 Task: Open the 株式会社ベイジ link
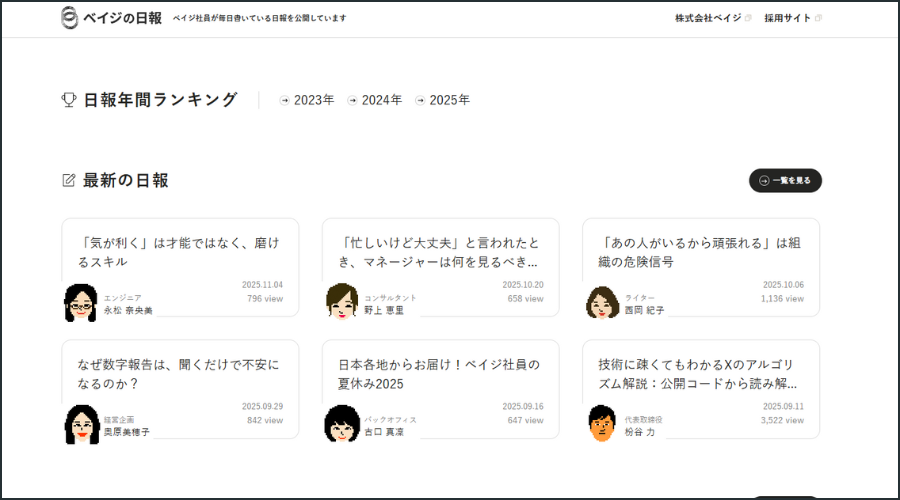click(708, 18)
